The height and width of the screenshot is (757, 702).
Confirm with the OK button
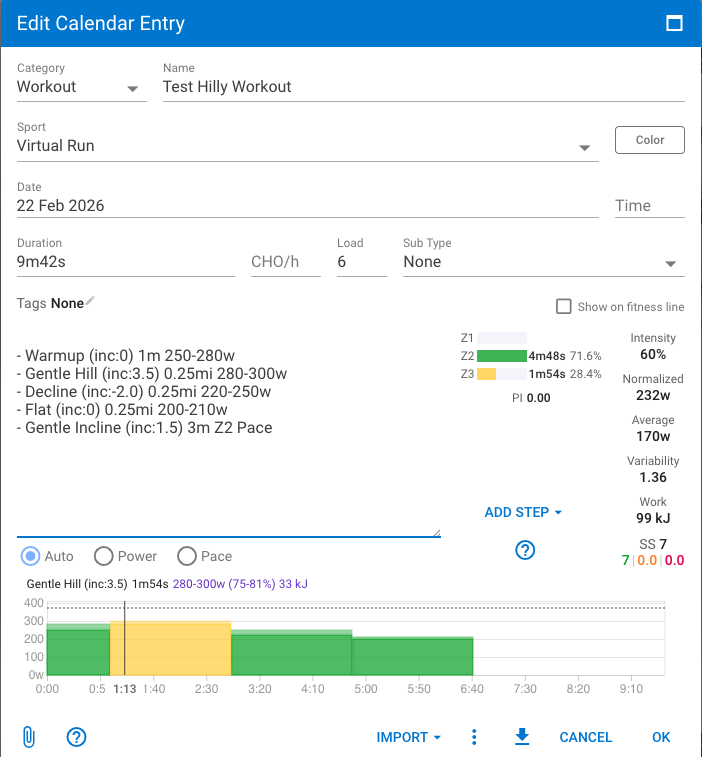tap(661, 737)
